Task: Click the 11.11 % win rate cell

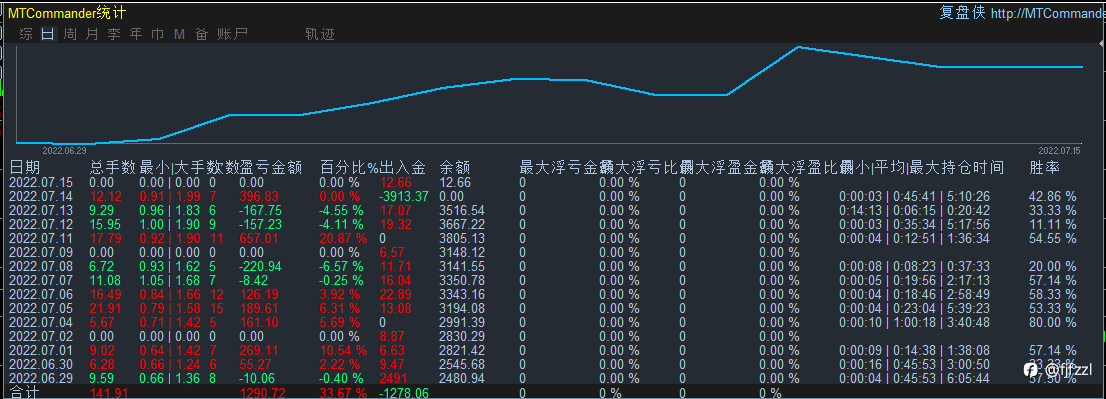Action: pos(1053,225)
